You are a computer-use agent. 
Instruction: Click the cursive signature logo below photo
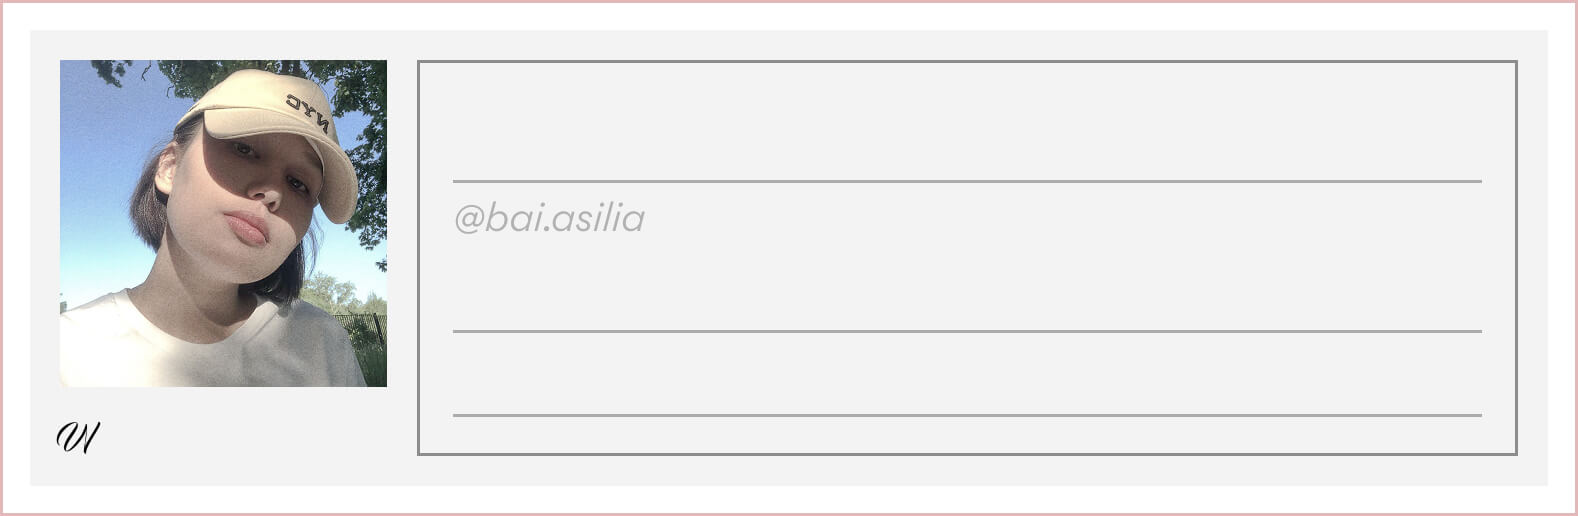77,437
